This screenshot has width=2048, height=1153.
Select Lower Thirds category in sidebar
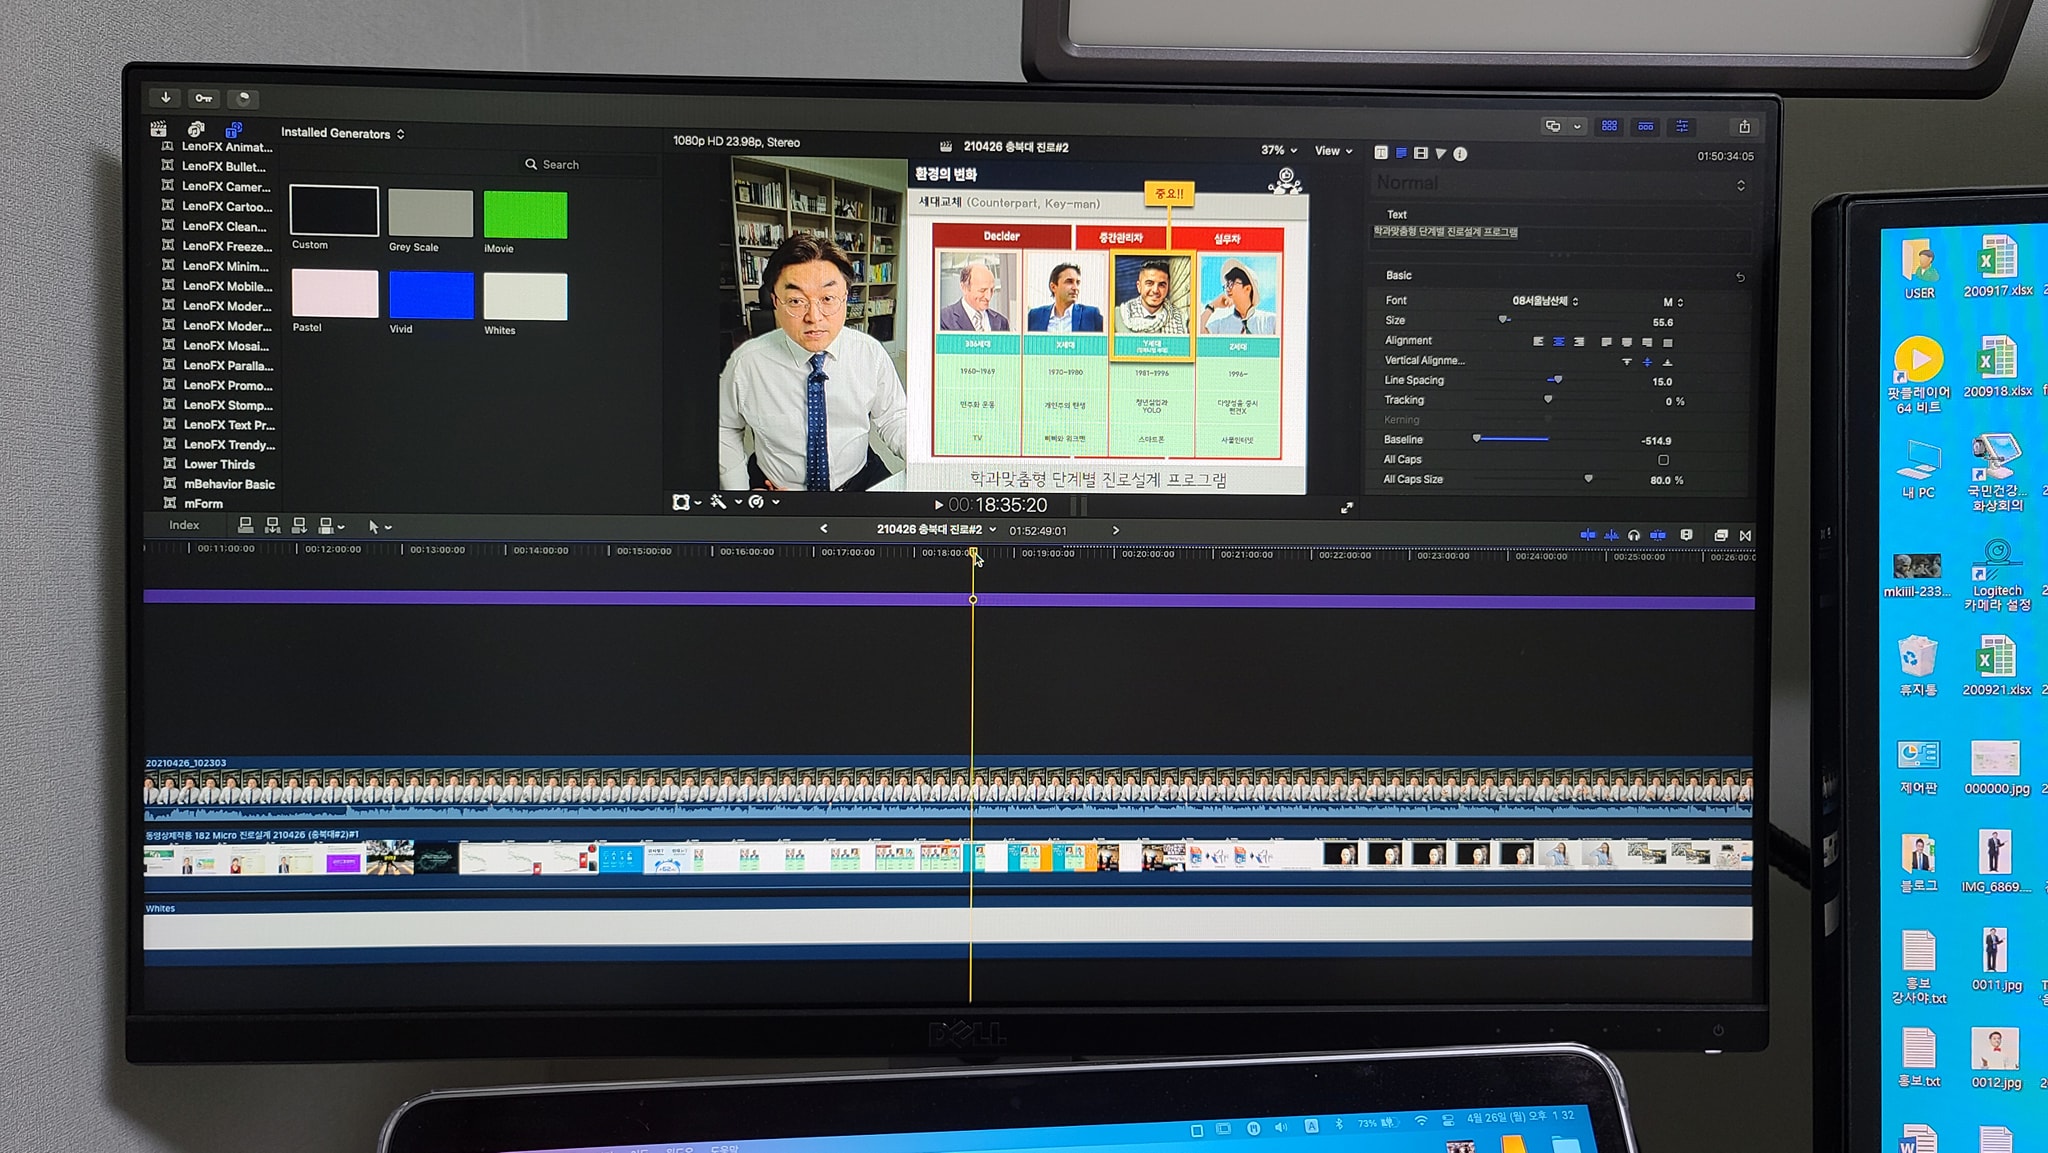pos(219,464)
